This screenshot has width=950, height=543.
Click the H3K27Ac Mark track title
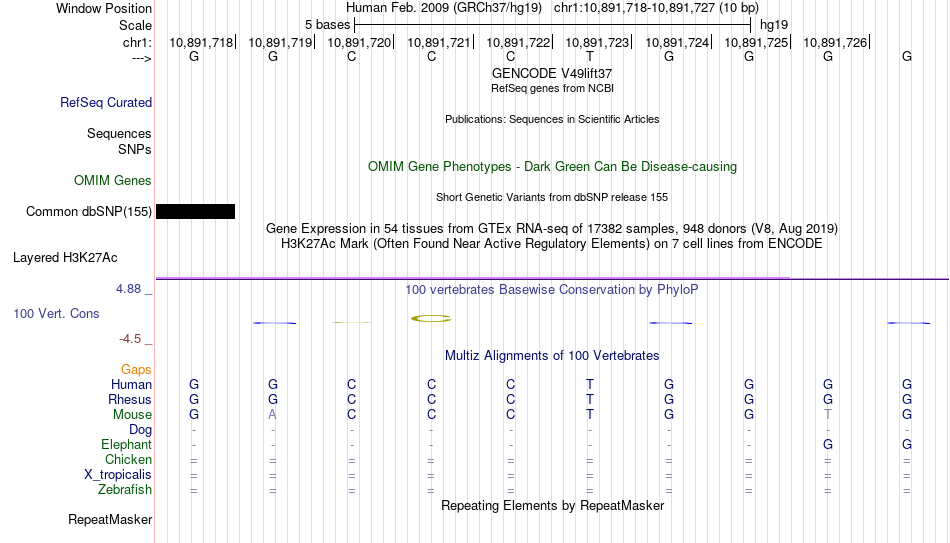click(552, 244)
